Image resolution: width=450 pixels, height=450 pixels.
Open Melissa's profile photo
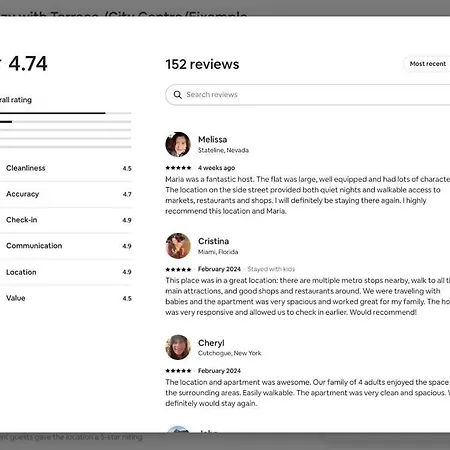[178, 144]
